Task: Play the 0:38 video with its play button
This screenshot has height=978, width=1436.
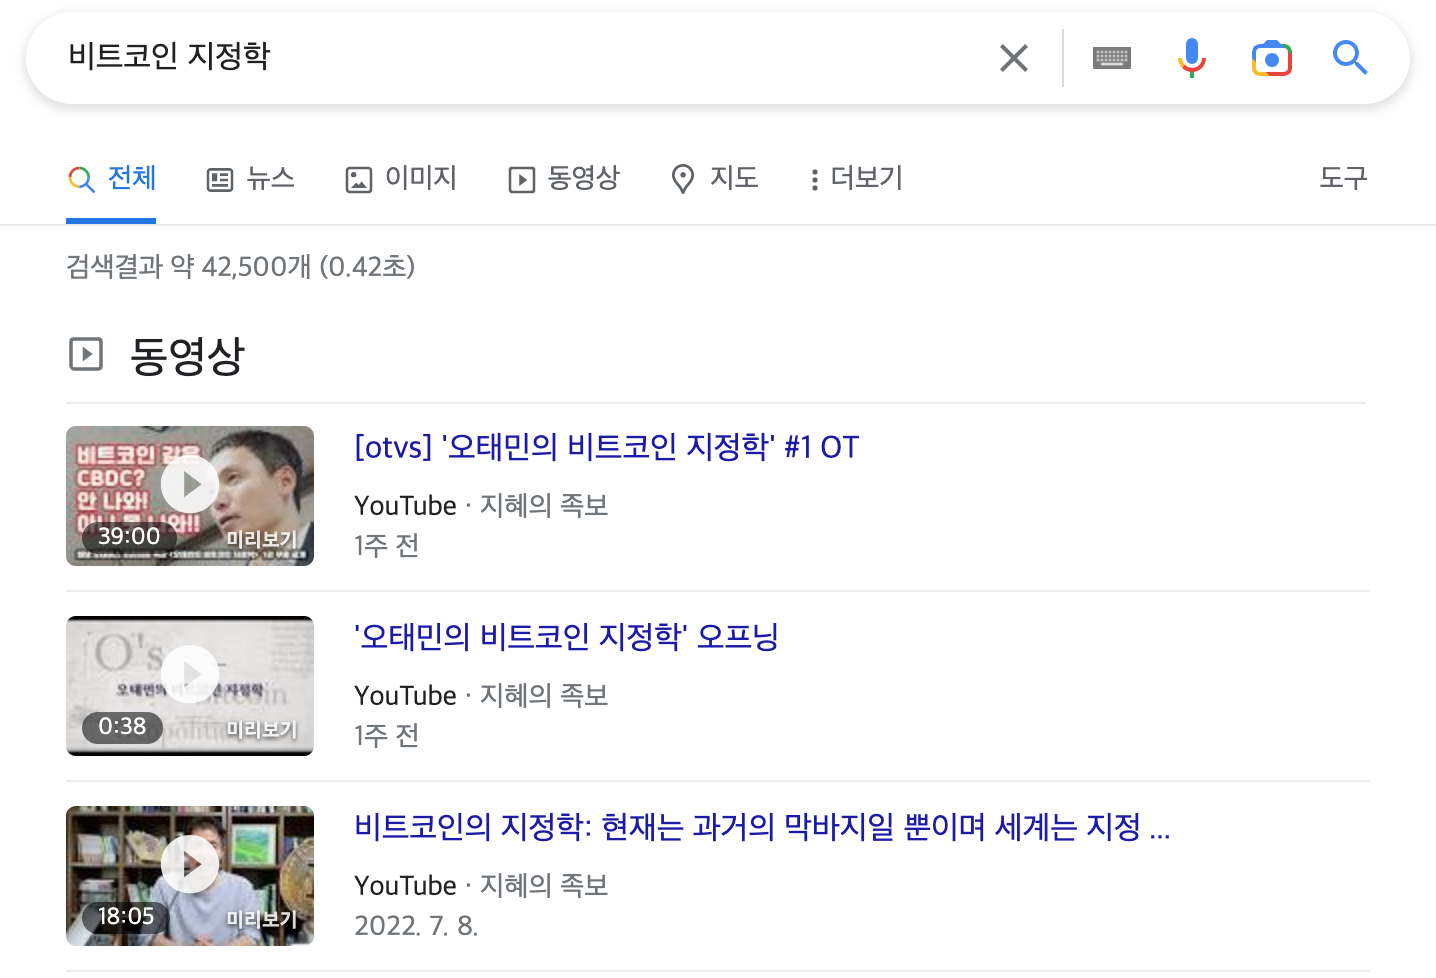Action: (x=189, y=673)
